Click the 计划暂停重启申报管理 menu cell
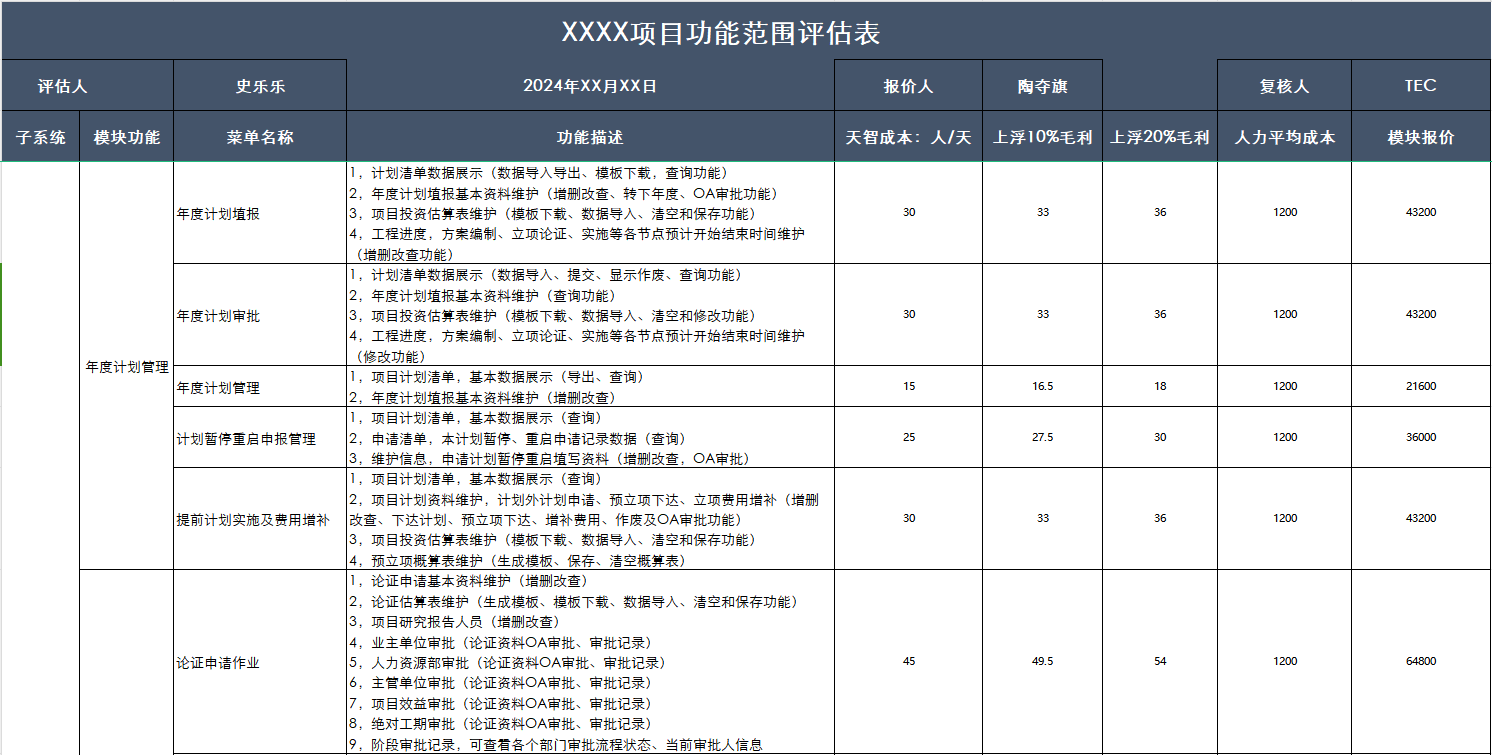The width and height of the screenshot is (1492, 755). coord(260,438)
